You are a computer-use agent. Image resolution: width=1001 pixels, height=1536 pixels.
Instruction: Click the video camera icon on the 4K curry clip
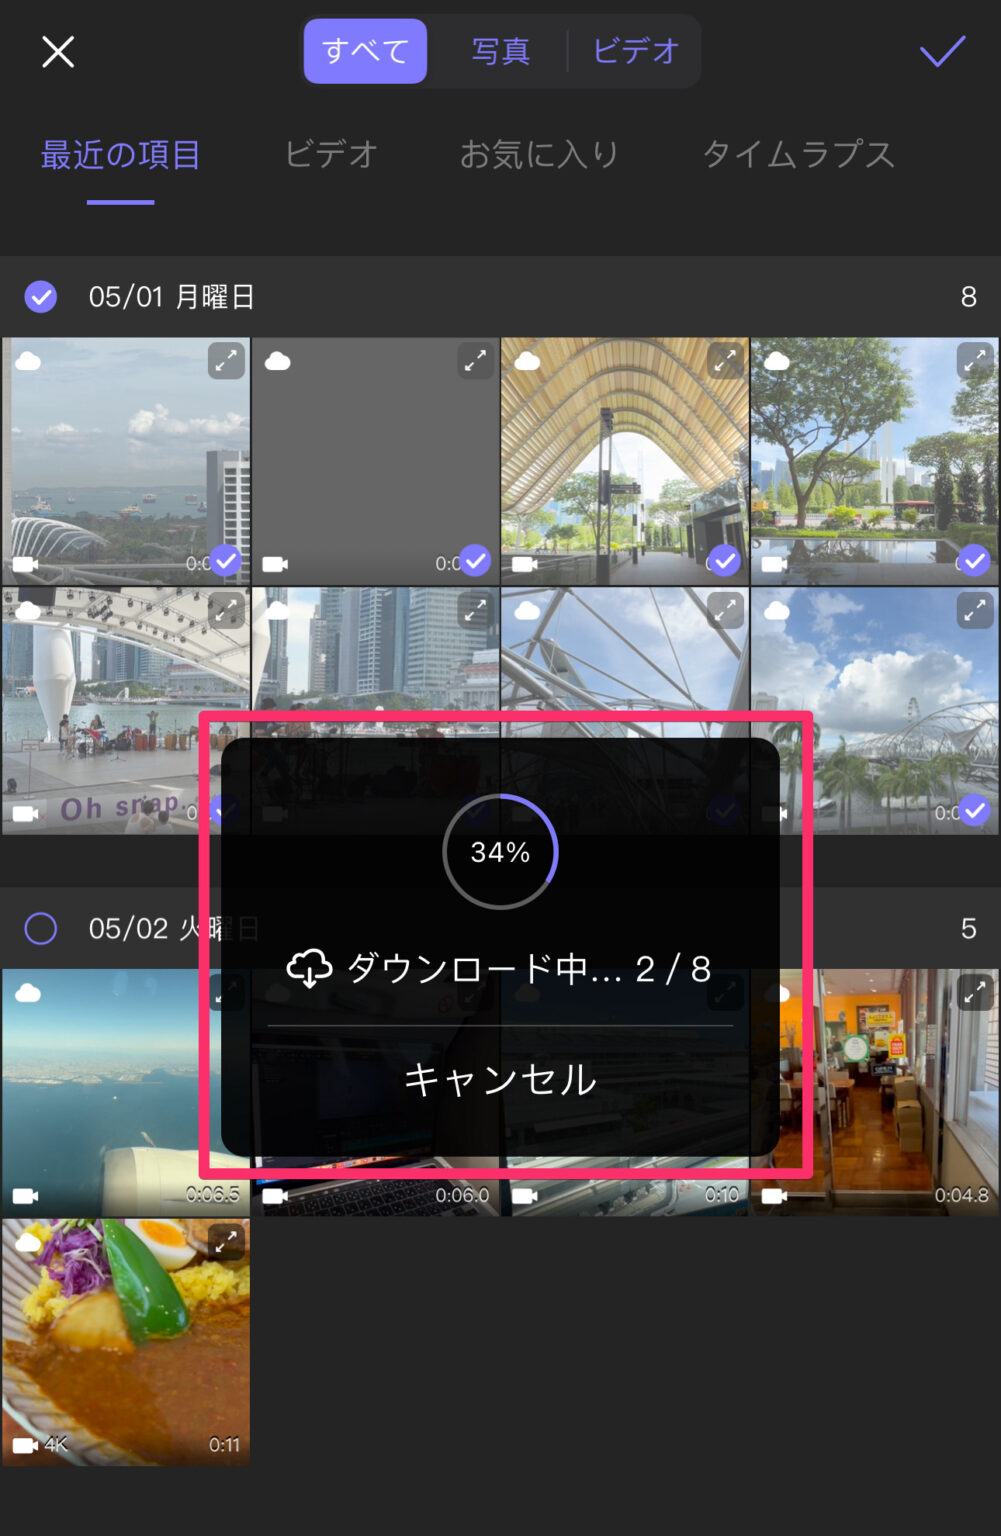click(24, 1444)
